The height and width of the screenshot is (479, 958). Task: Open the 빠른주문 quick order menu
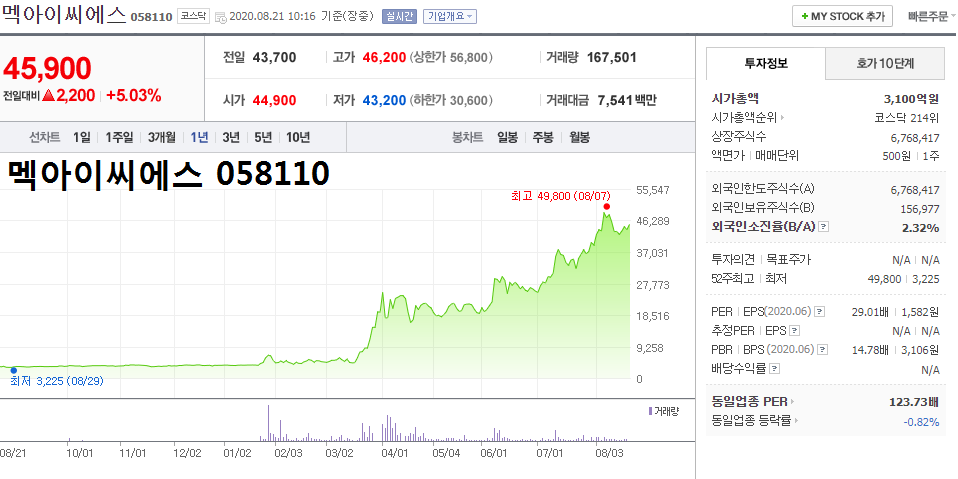pyautogui.click(x=931, y=16)
